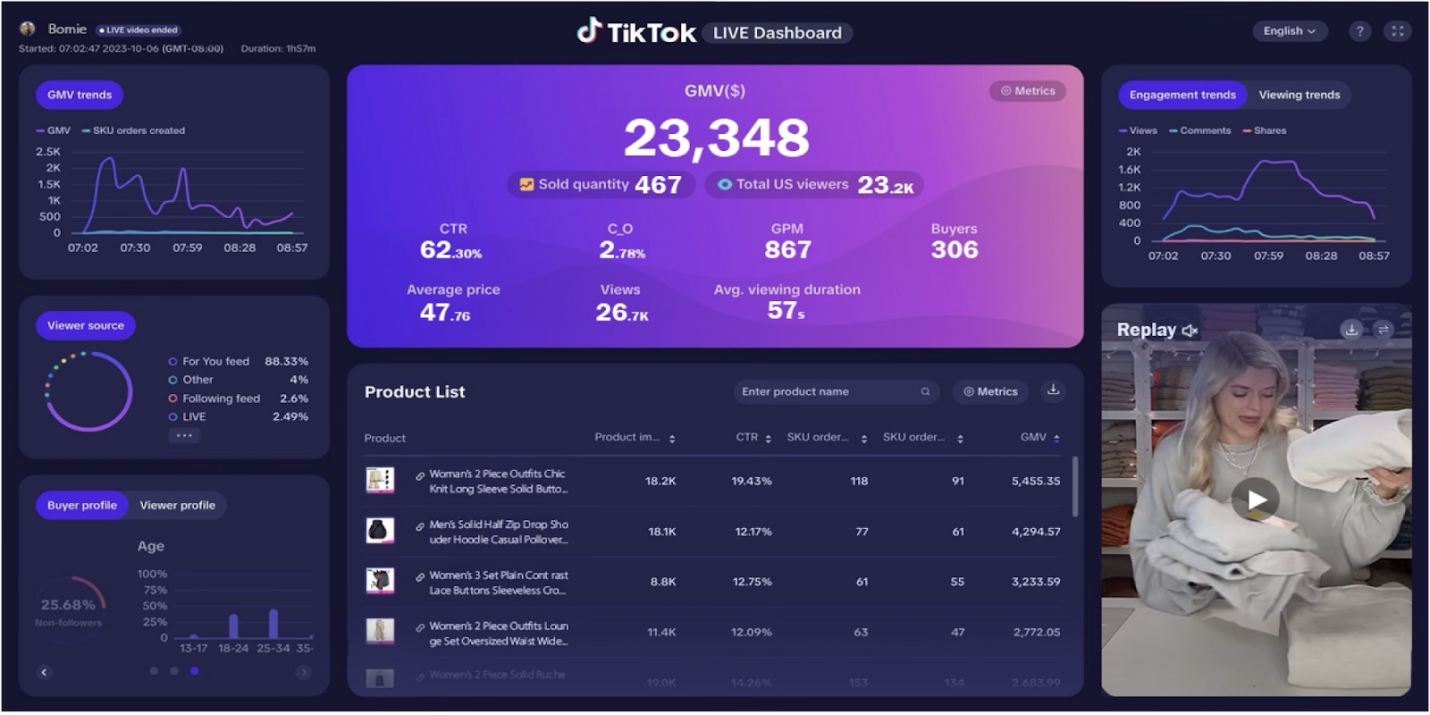This screenshot has height=715, width=1430.
Task: Open Metrics selector in Product List
Action: (x=990, y=392)
